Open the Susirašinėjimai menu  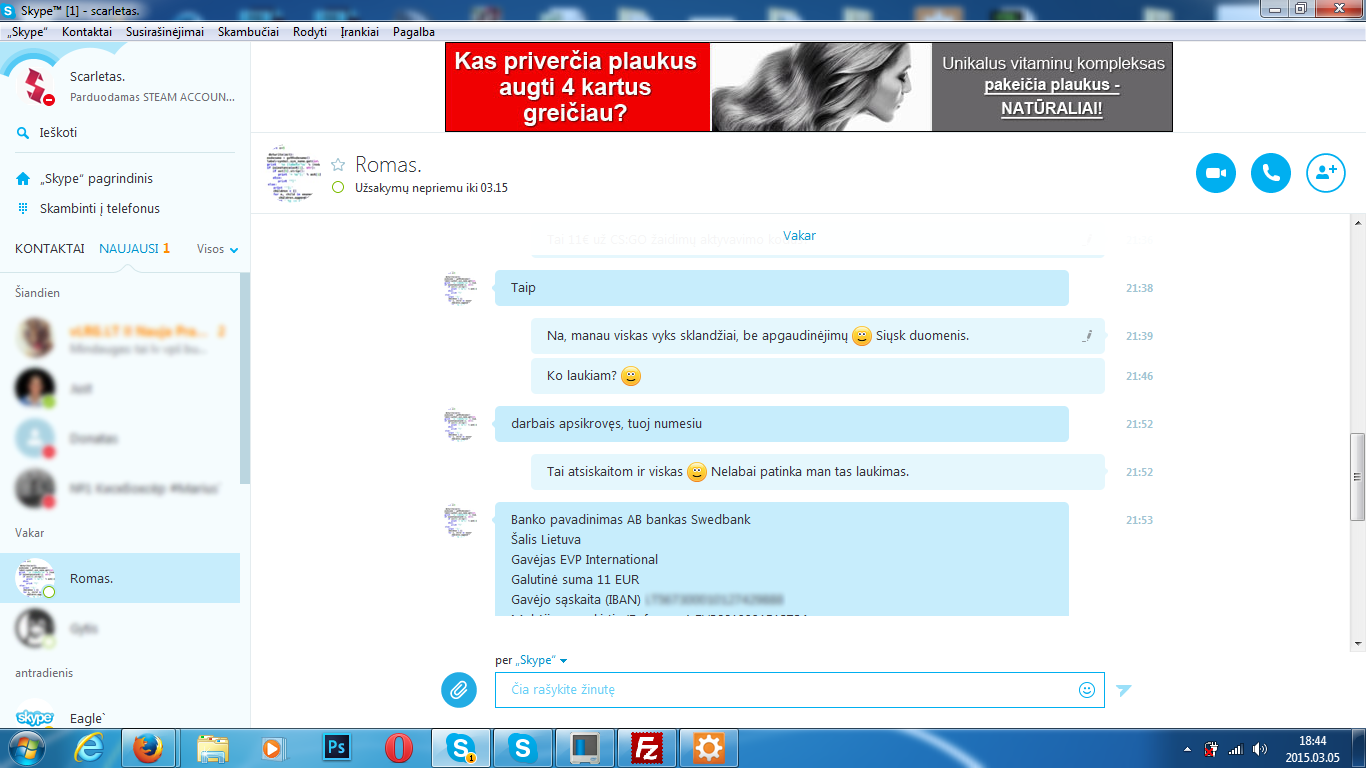[165, 32]
